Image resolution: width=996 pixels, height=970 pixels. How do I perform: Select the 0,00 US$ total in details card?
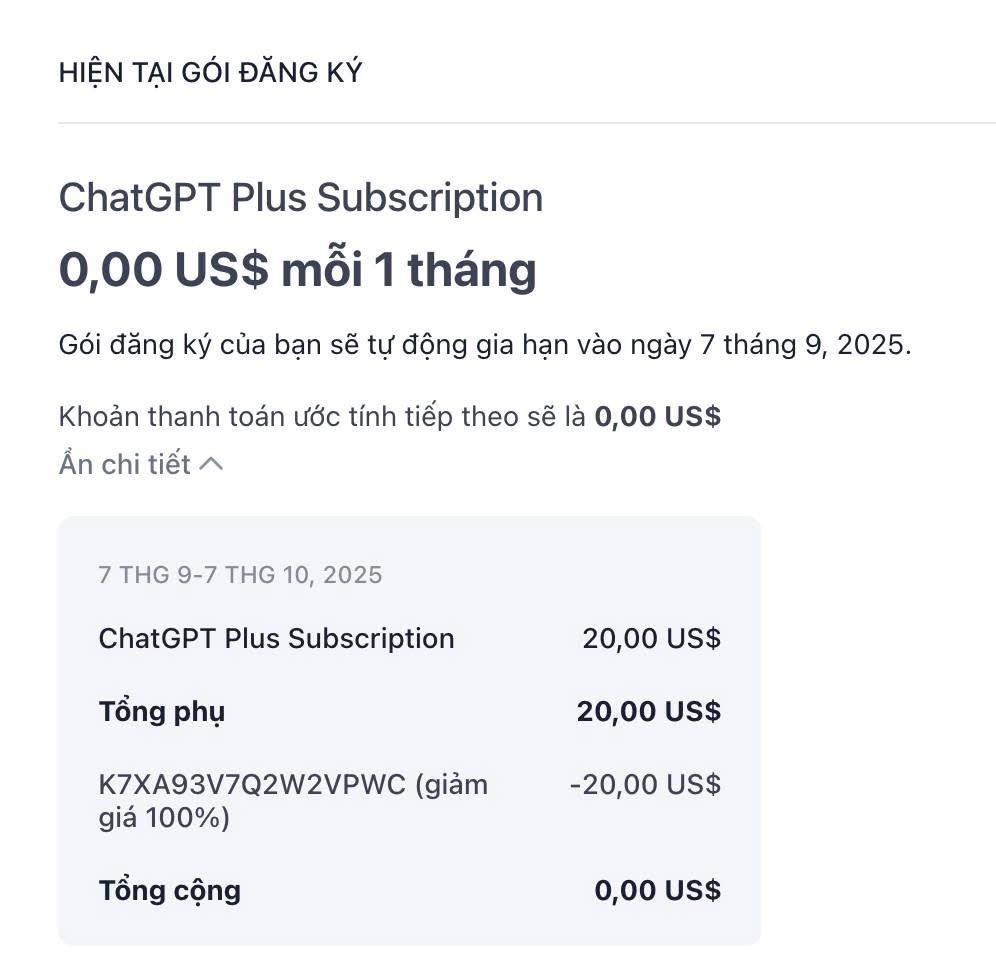(x=657, y=890)
